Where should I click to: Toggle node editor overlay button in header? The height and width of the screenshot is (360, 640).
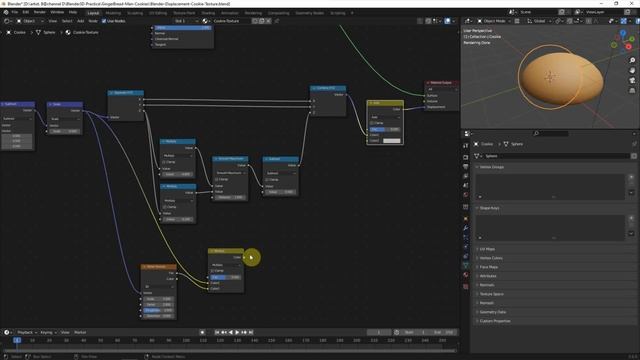coord(447,21)
